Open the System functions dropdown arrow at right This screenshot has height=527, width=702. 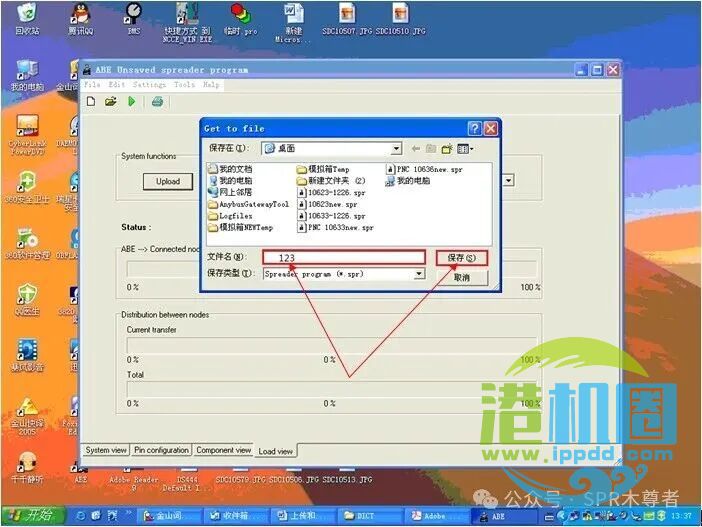509,180
